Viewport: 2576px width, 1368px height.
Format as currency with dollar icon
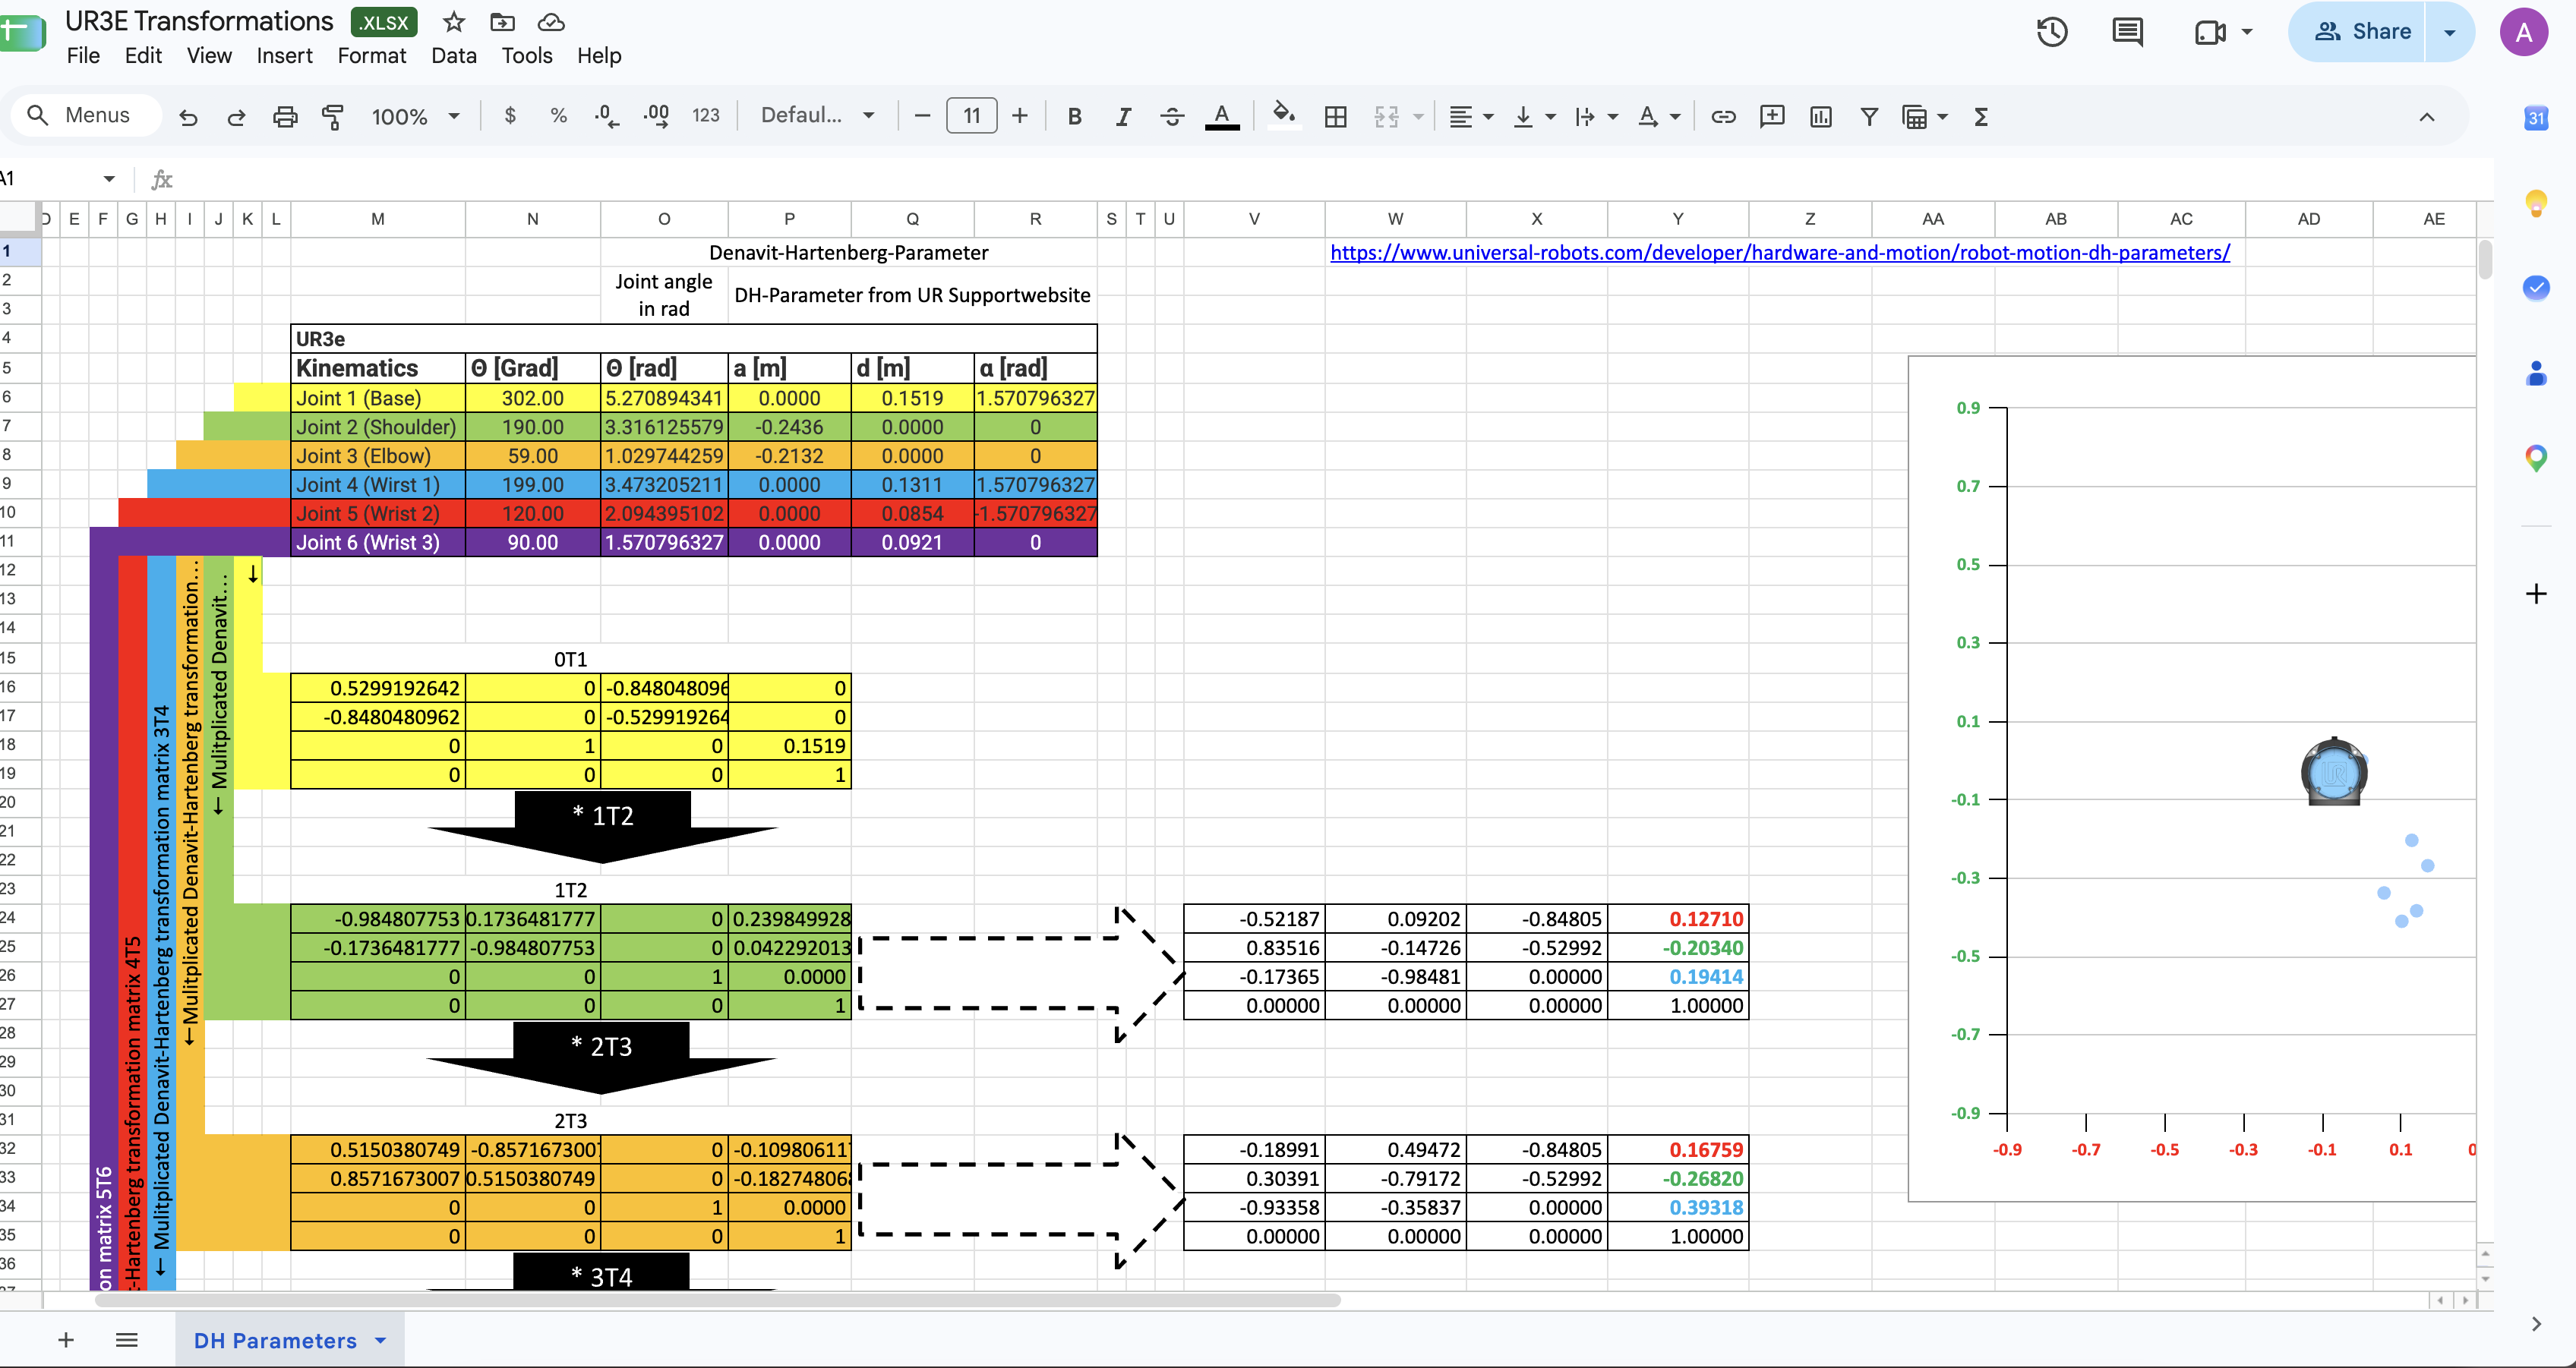click(510, 116)
